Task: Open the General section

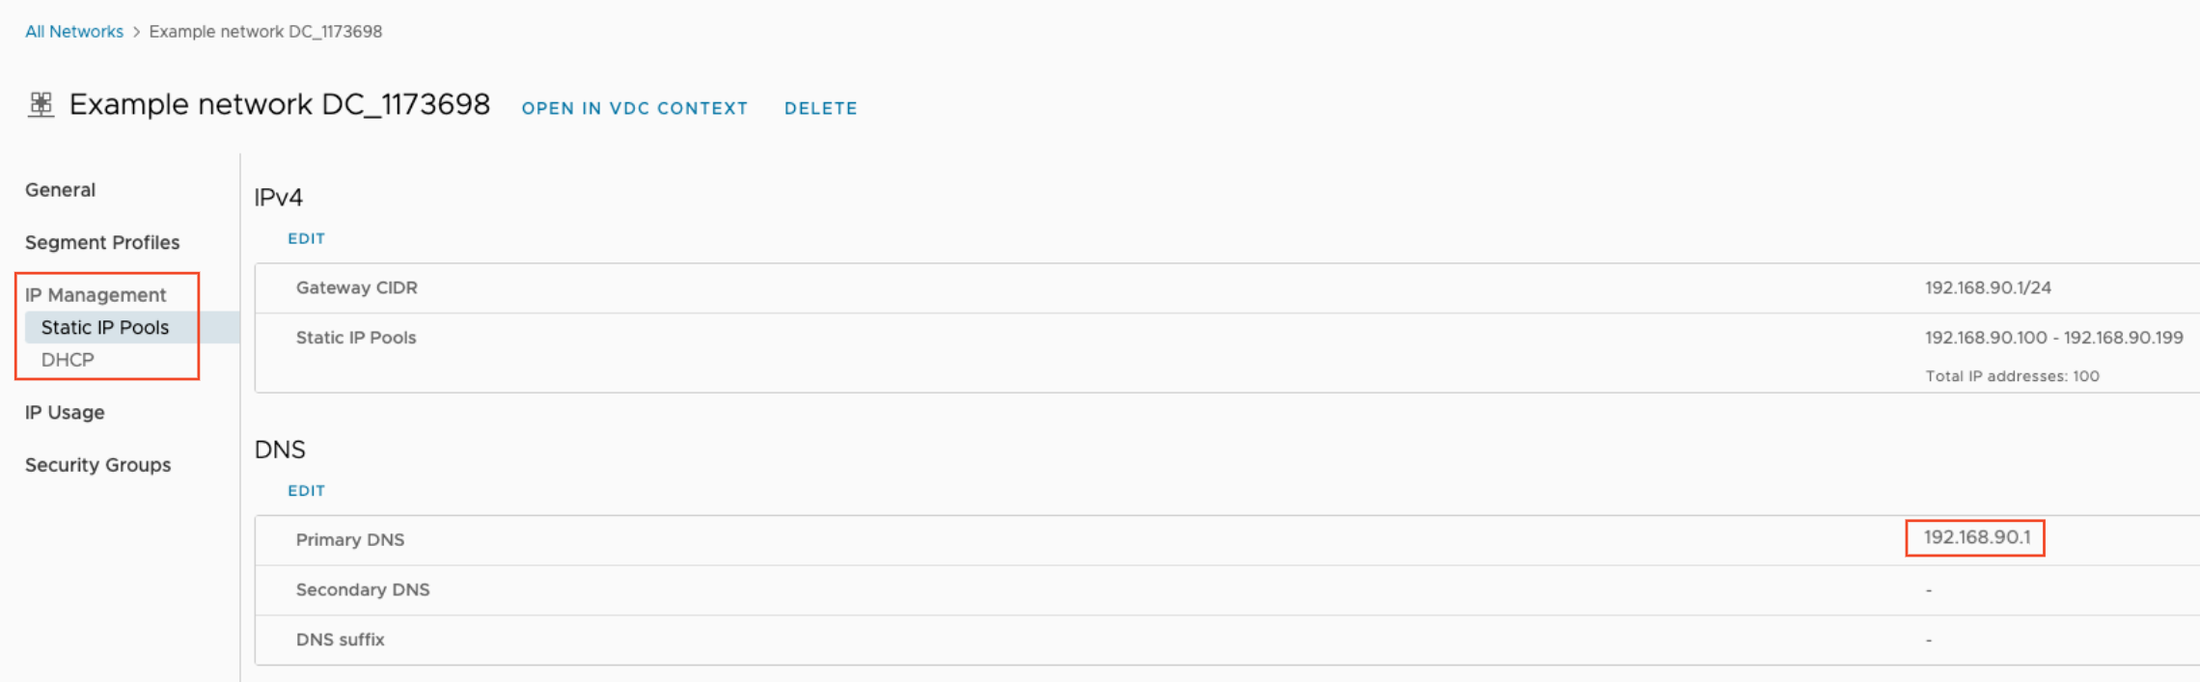Action: (60, 190)
